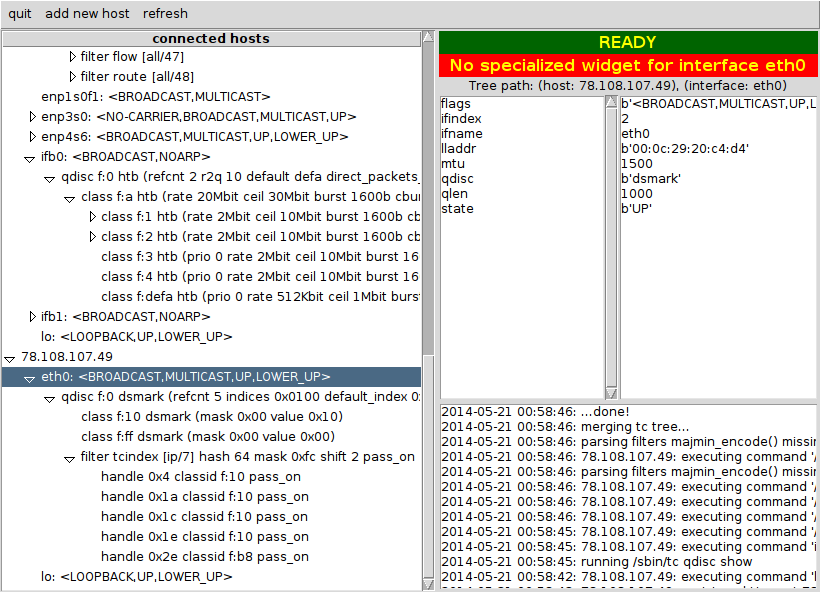Expand the ifb1 interface node
820x592 pixels.
[x=33, y=316]
